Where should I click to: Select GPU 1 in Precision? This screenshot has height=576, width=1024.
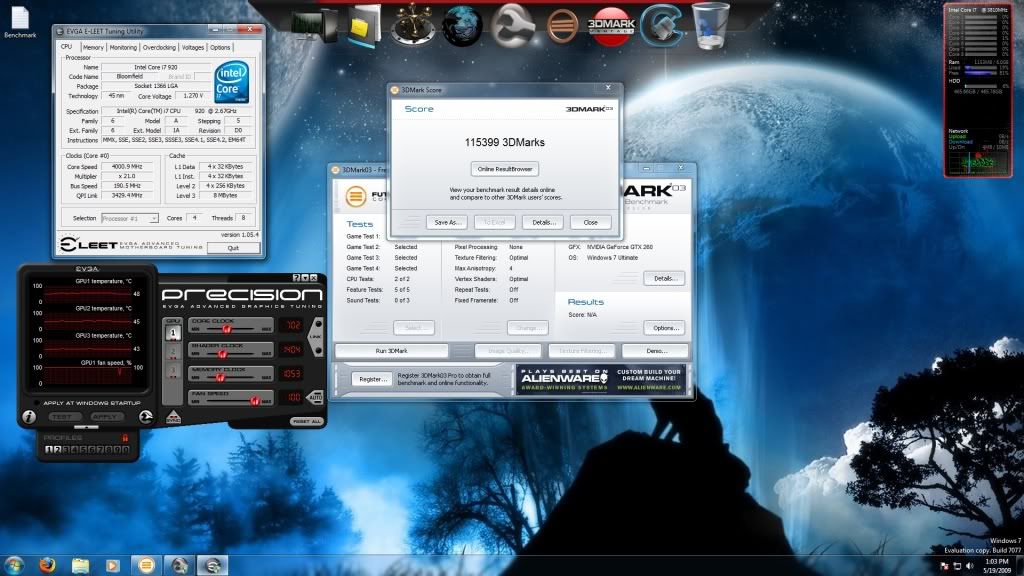coord(172,333)
